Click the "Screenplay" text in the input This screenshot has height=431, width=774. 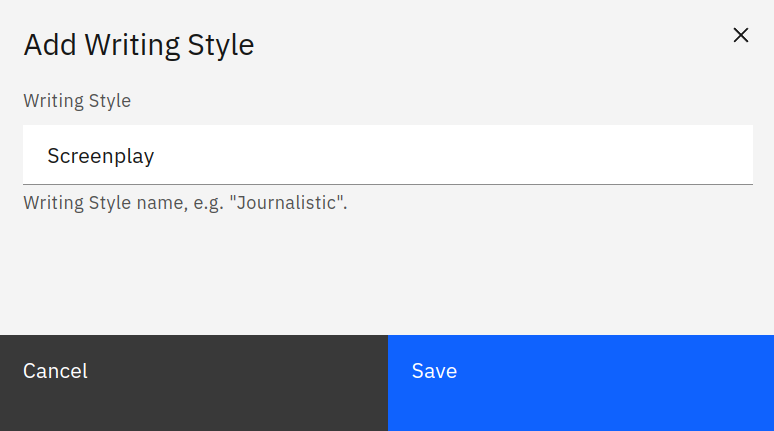100,156
